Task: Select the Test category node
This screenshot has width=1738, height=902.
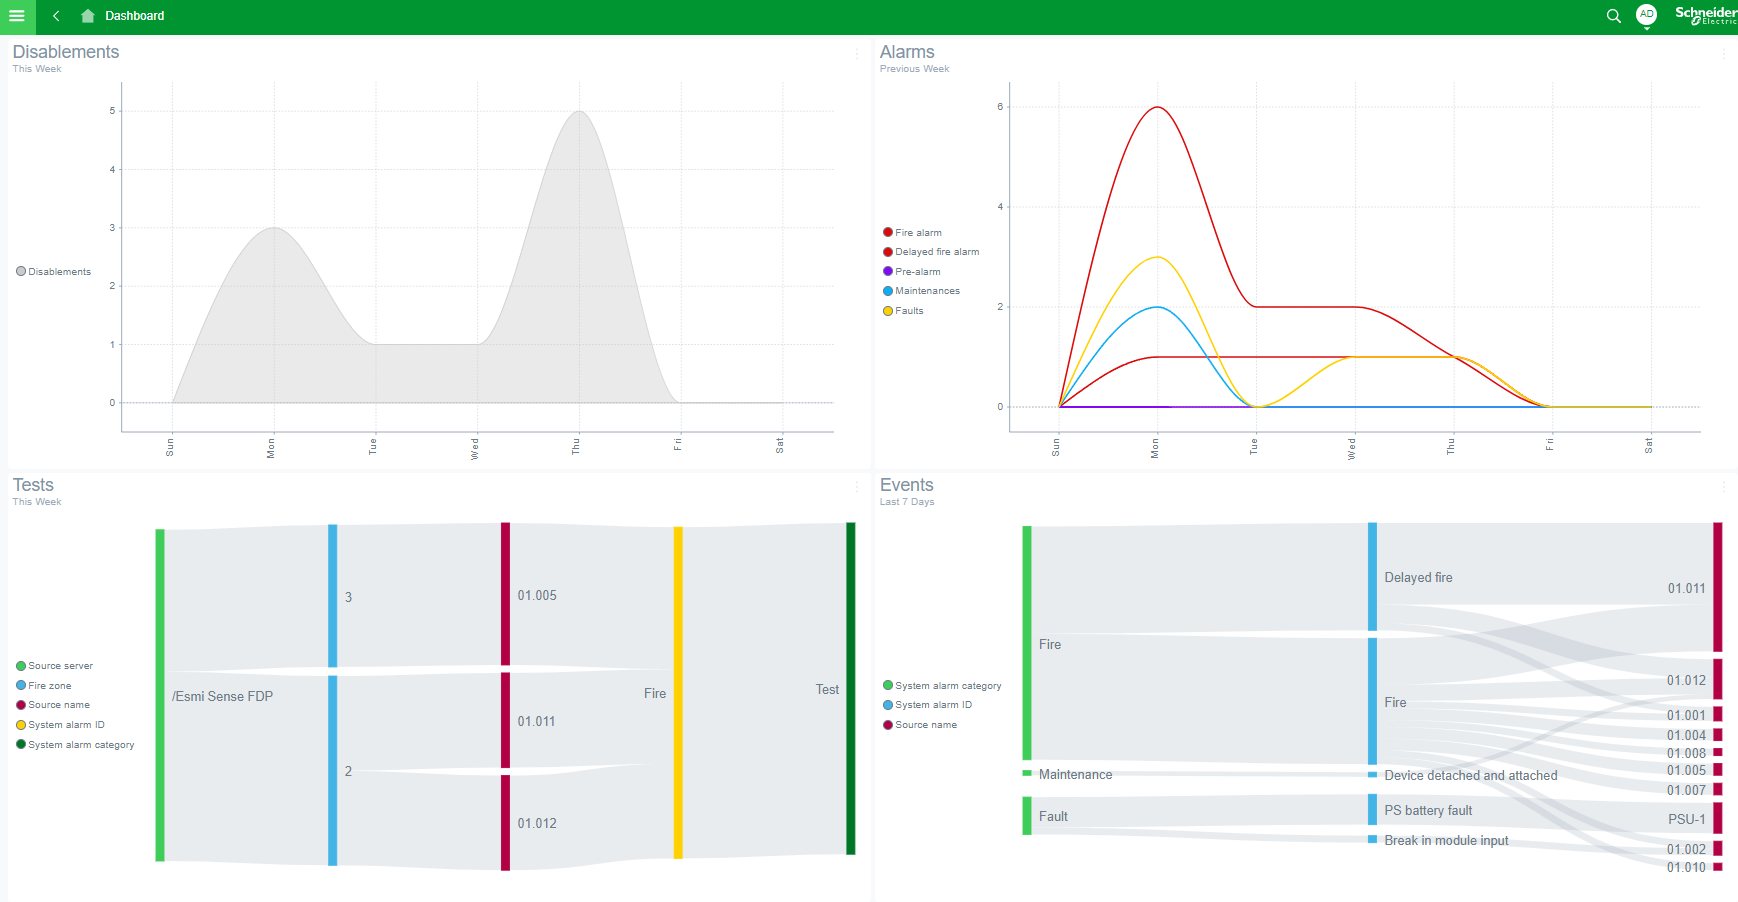Action: [x=851, y=688]
